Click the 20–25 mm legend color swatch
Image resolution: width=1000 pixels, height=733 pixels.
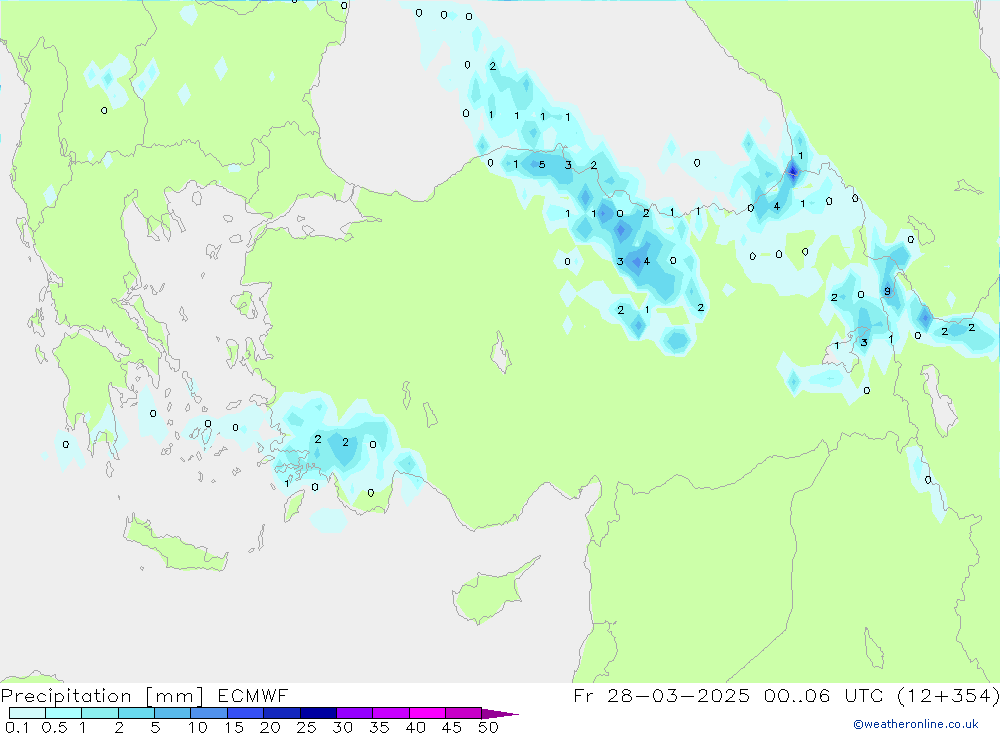coord(282,713)
